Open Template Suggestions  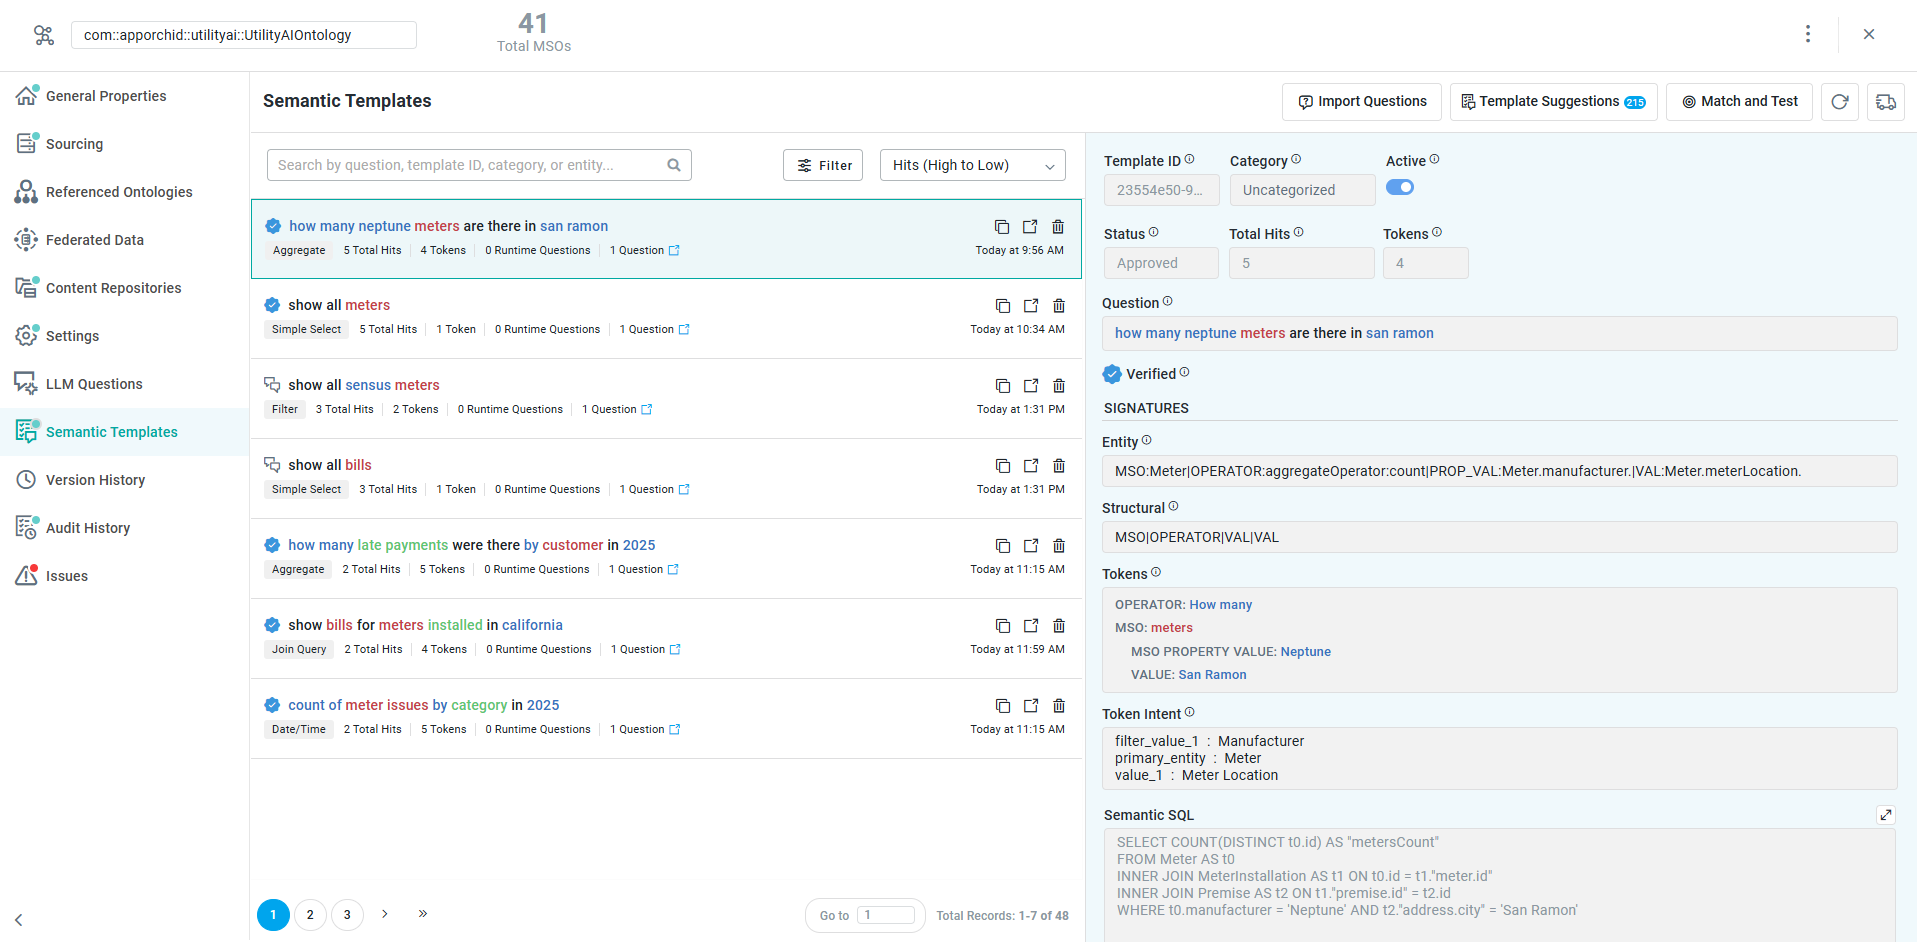tap(1553, 102)
